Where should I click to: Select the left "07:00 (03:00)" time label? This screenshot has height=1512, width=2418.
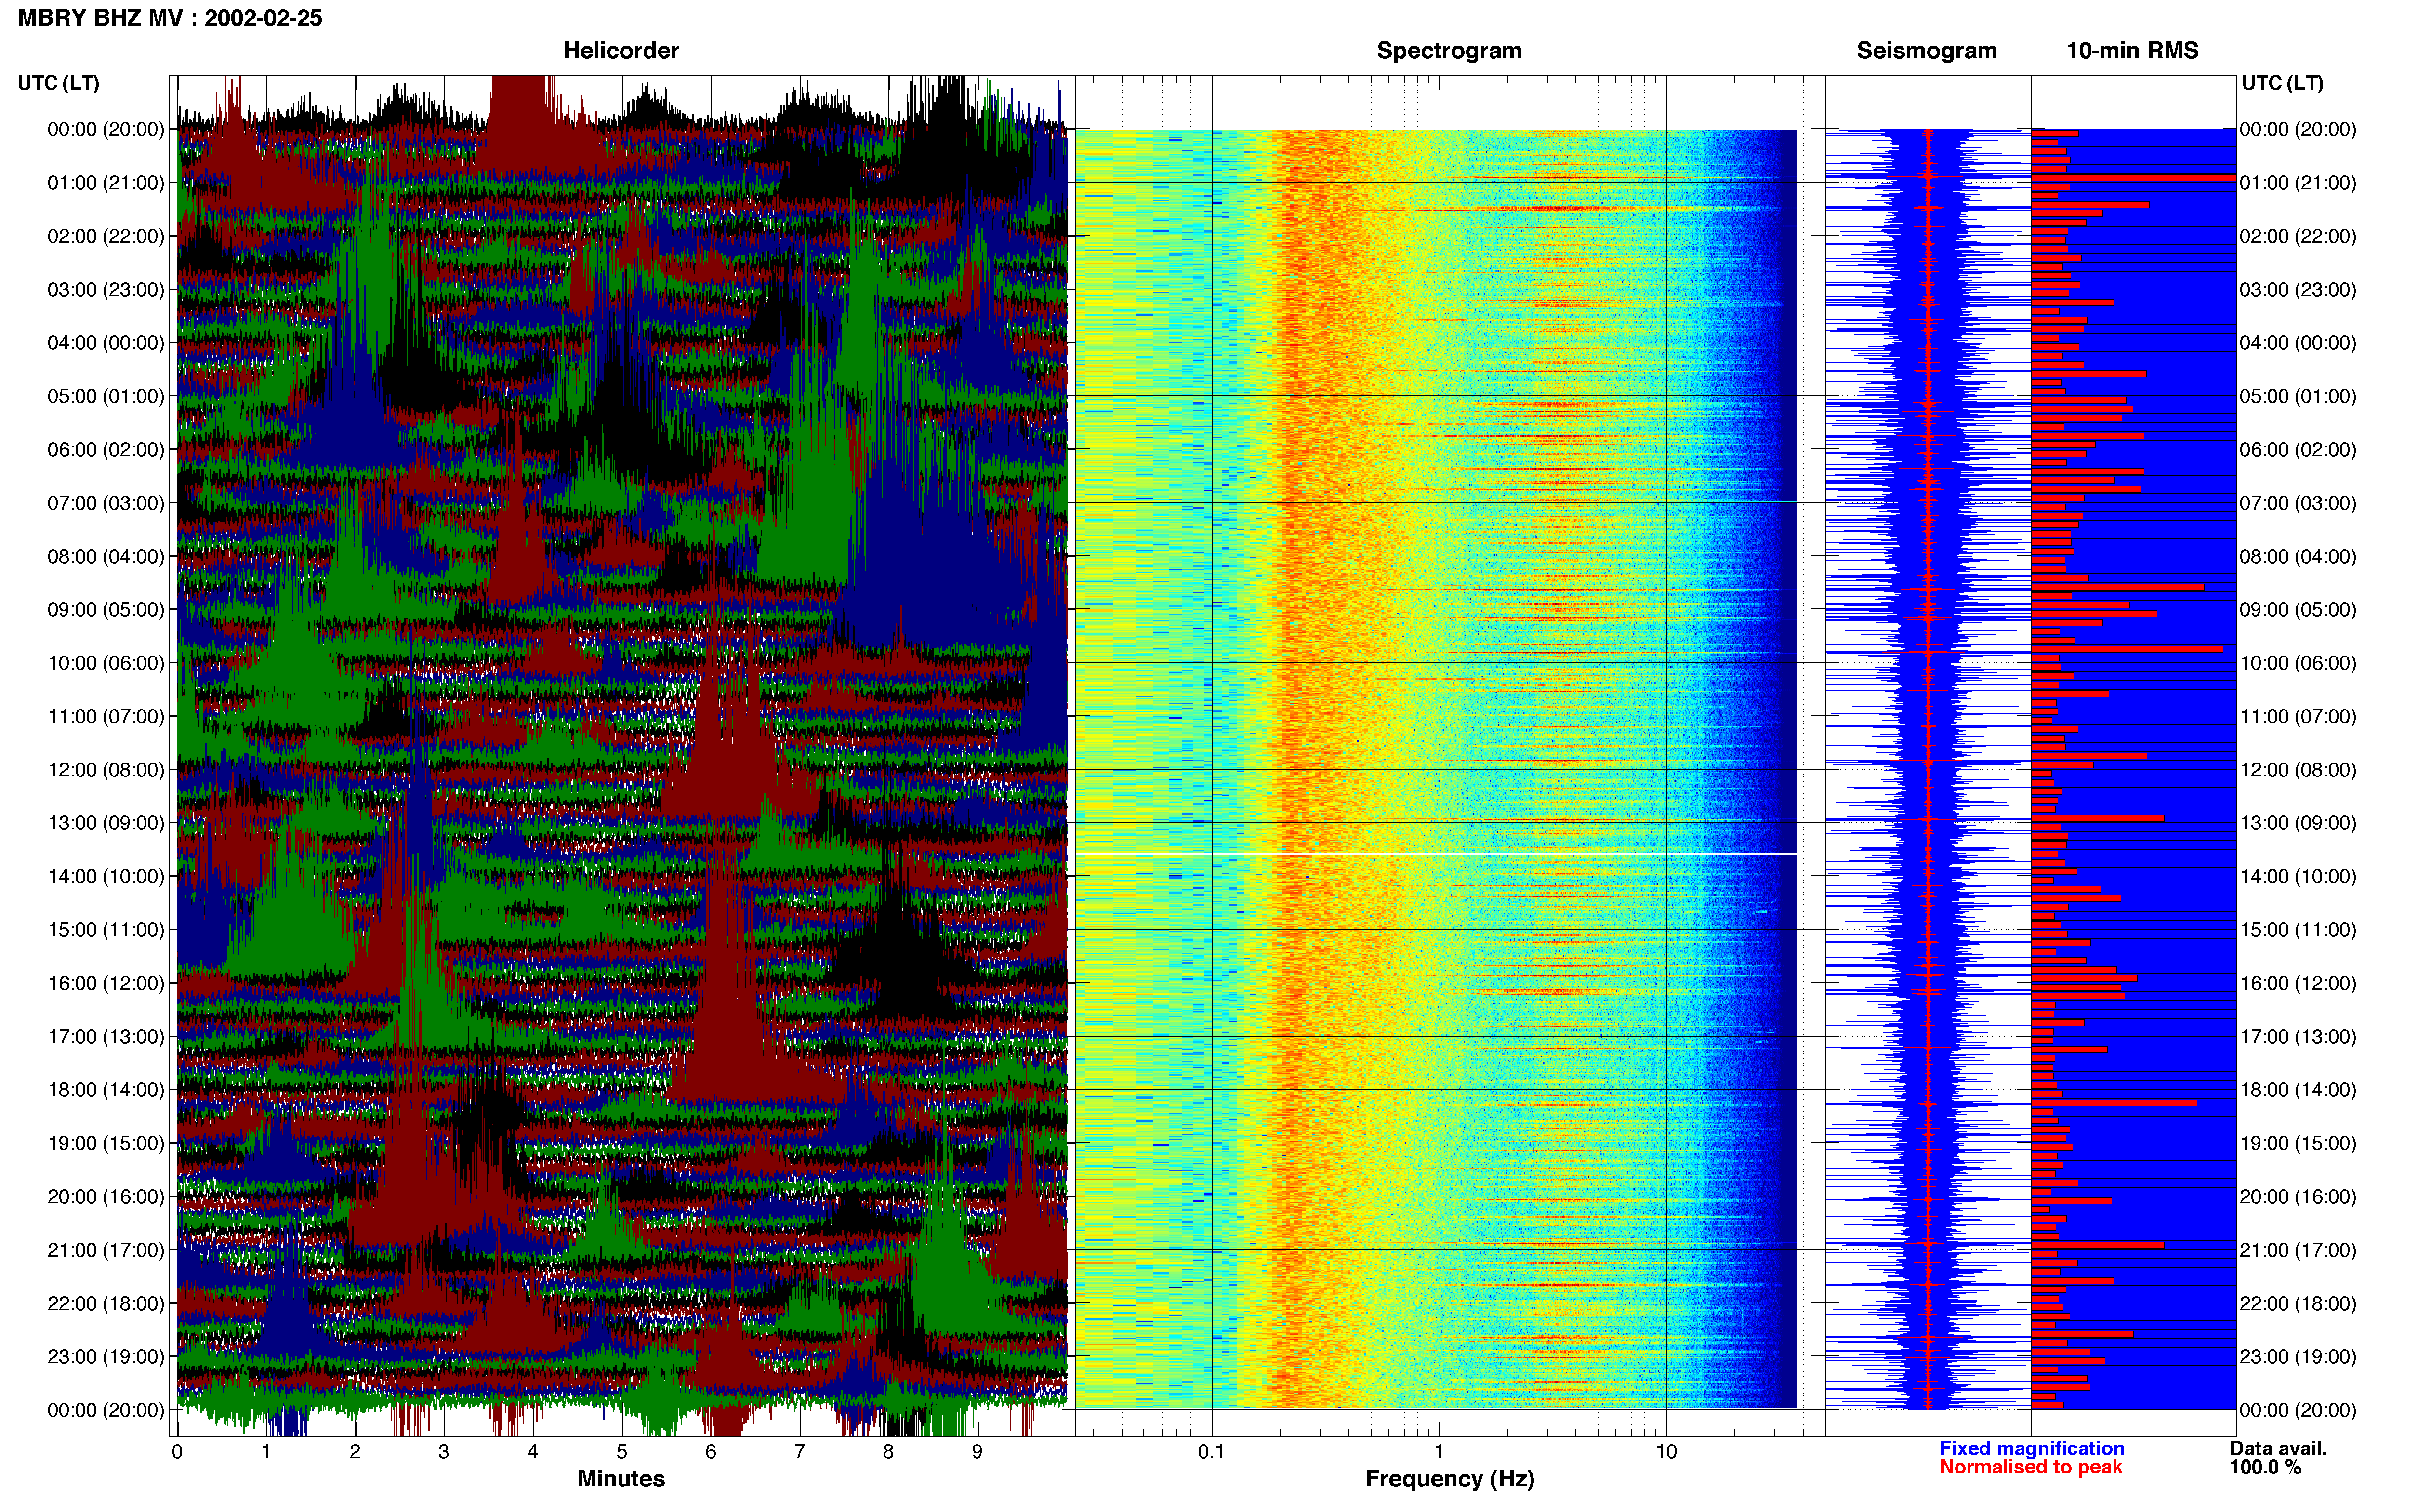tap(106, 503)
